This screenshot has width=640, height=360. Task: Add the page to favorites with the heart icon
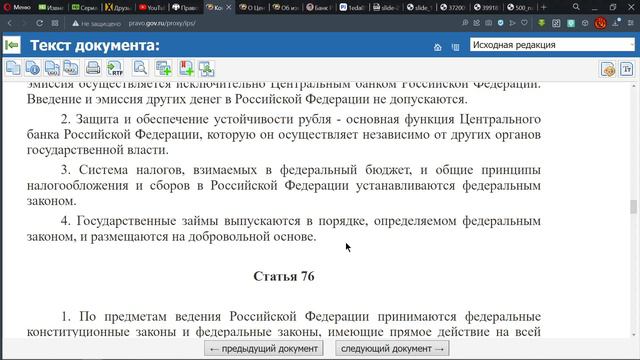pos(524,23)
